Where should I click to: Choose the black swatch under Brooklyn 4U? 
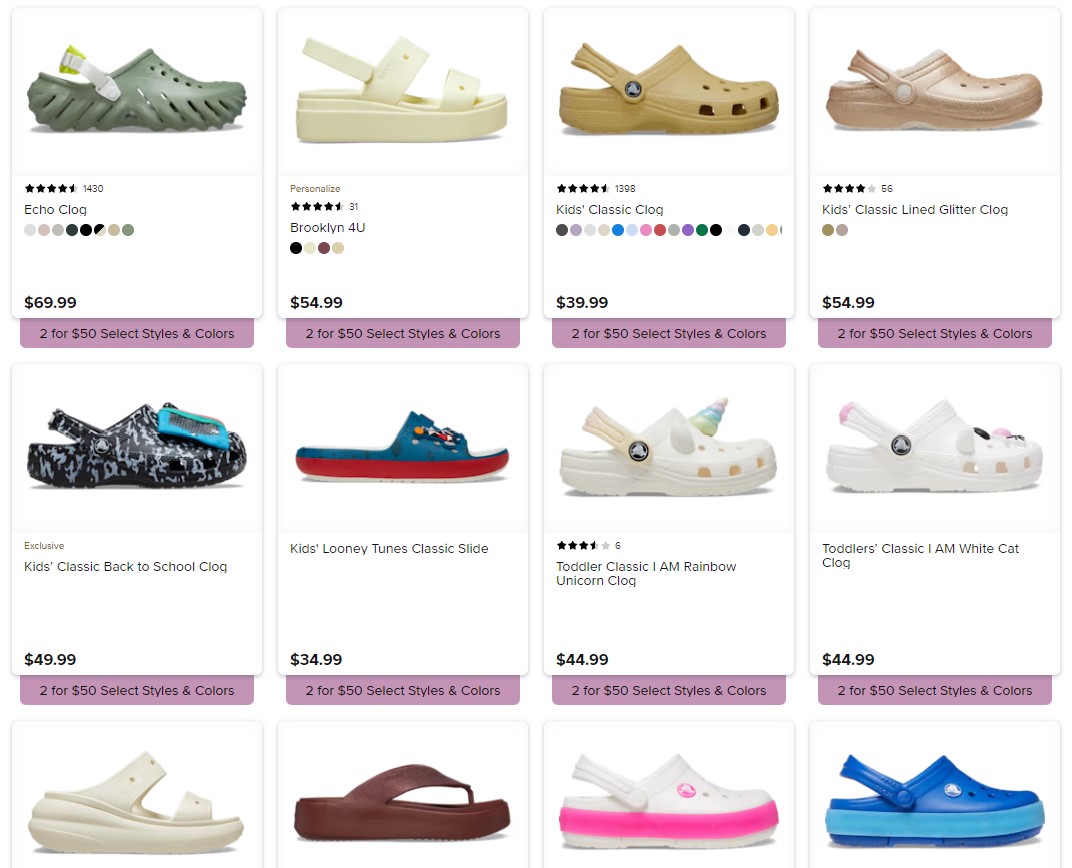tap(296, 248)
